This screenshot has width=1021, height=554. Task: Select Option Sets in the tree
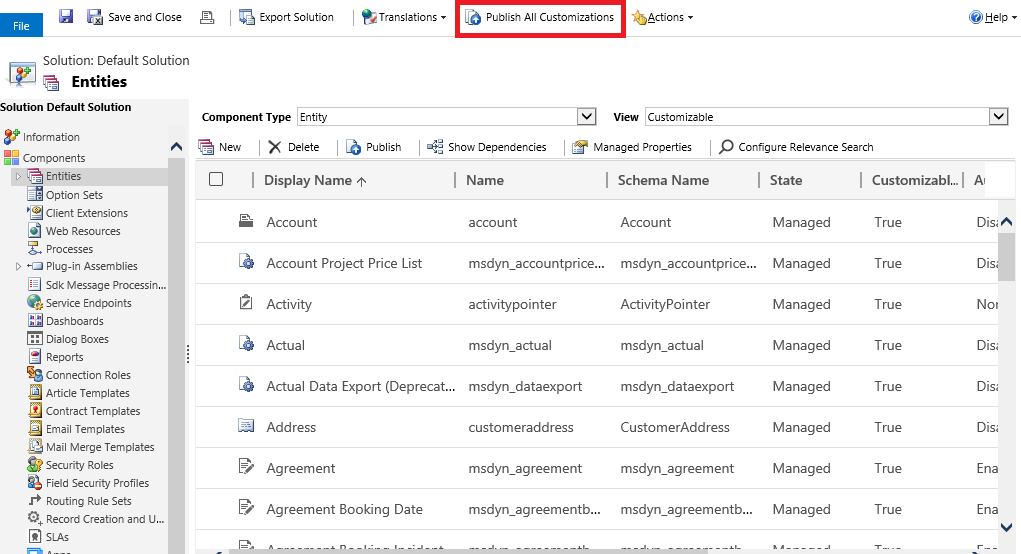point(74,195)
